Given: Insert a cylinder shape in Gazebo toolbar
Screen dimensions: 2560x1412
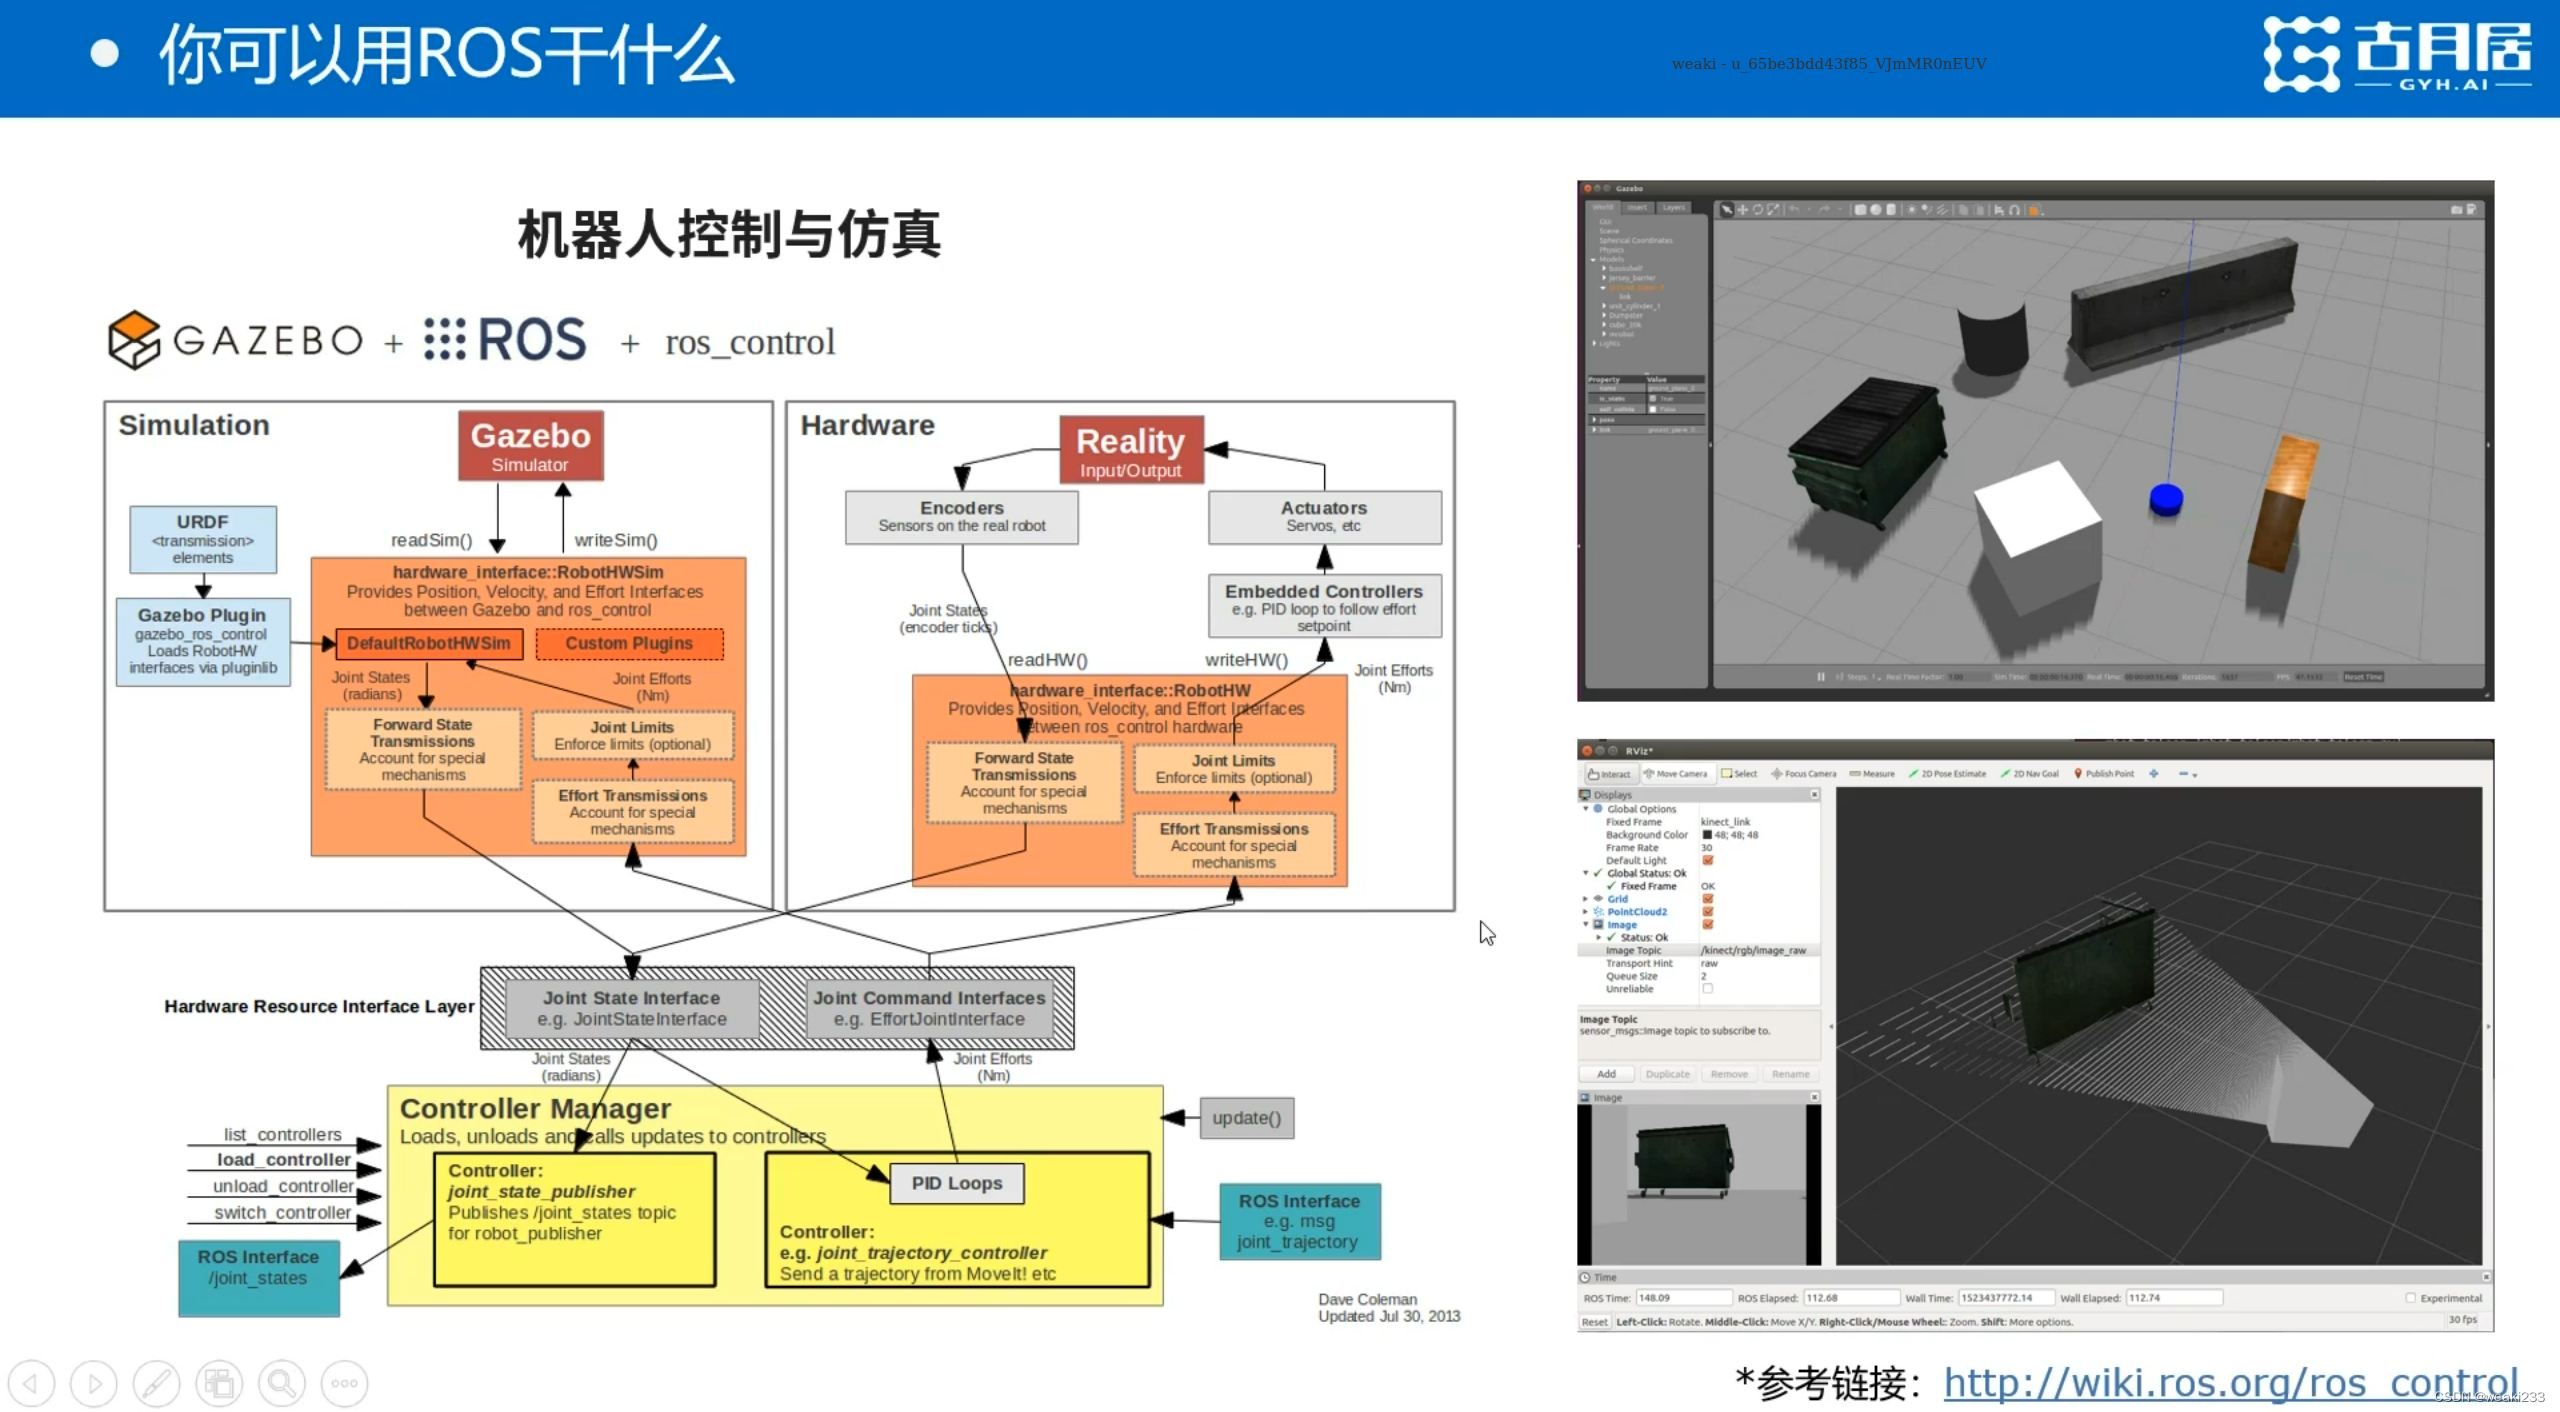Looking at the screenshot, I should [x=1890, y=210].
